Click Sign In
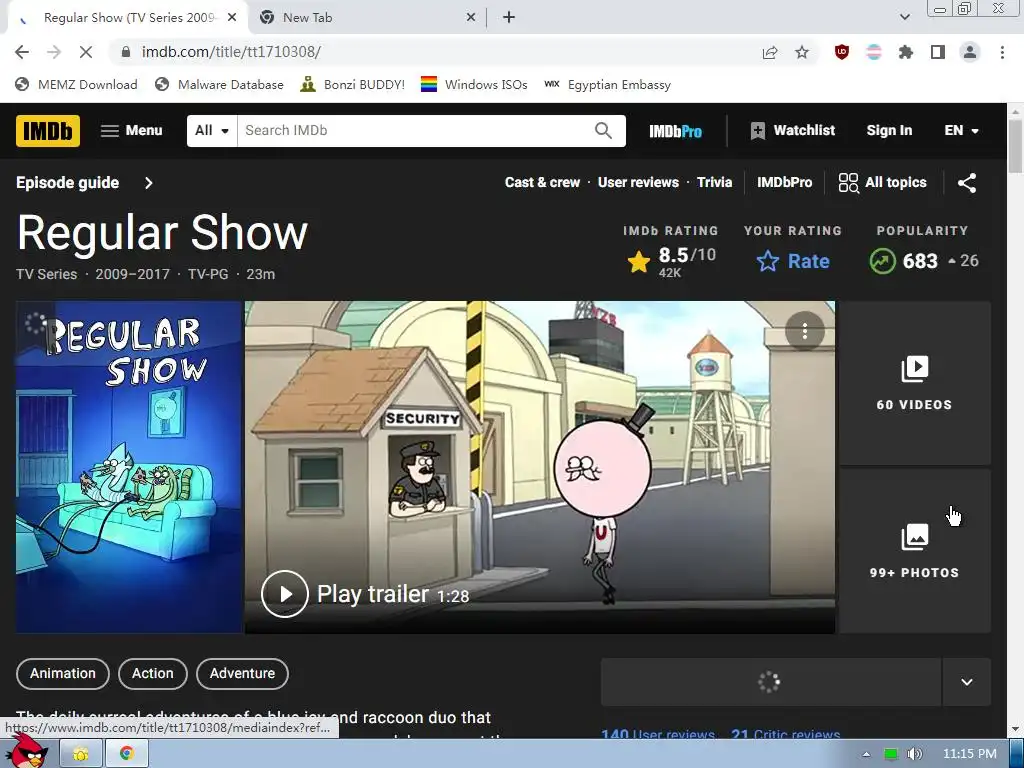Screen dimensions: 1024x768 [889, 131]
